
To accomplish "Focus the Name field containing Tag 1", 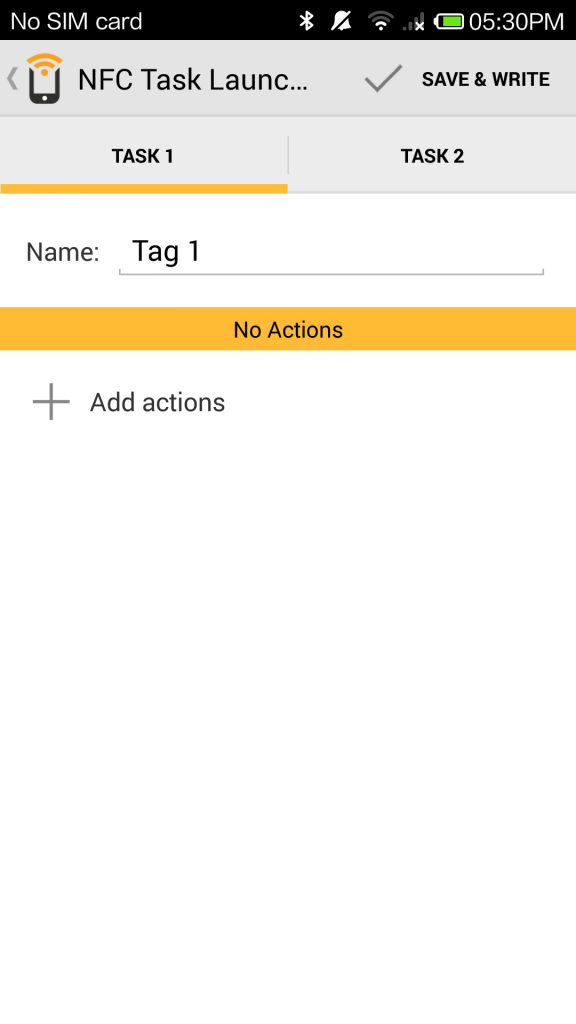I will point(331,252).
